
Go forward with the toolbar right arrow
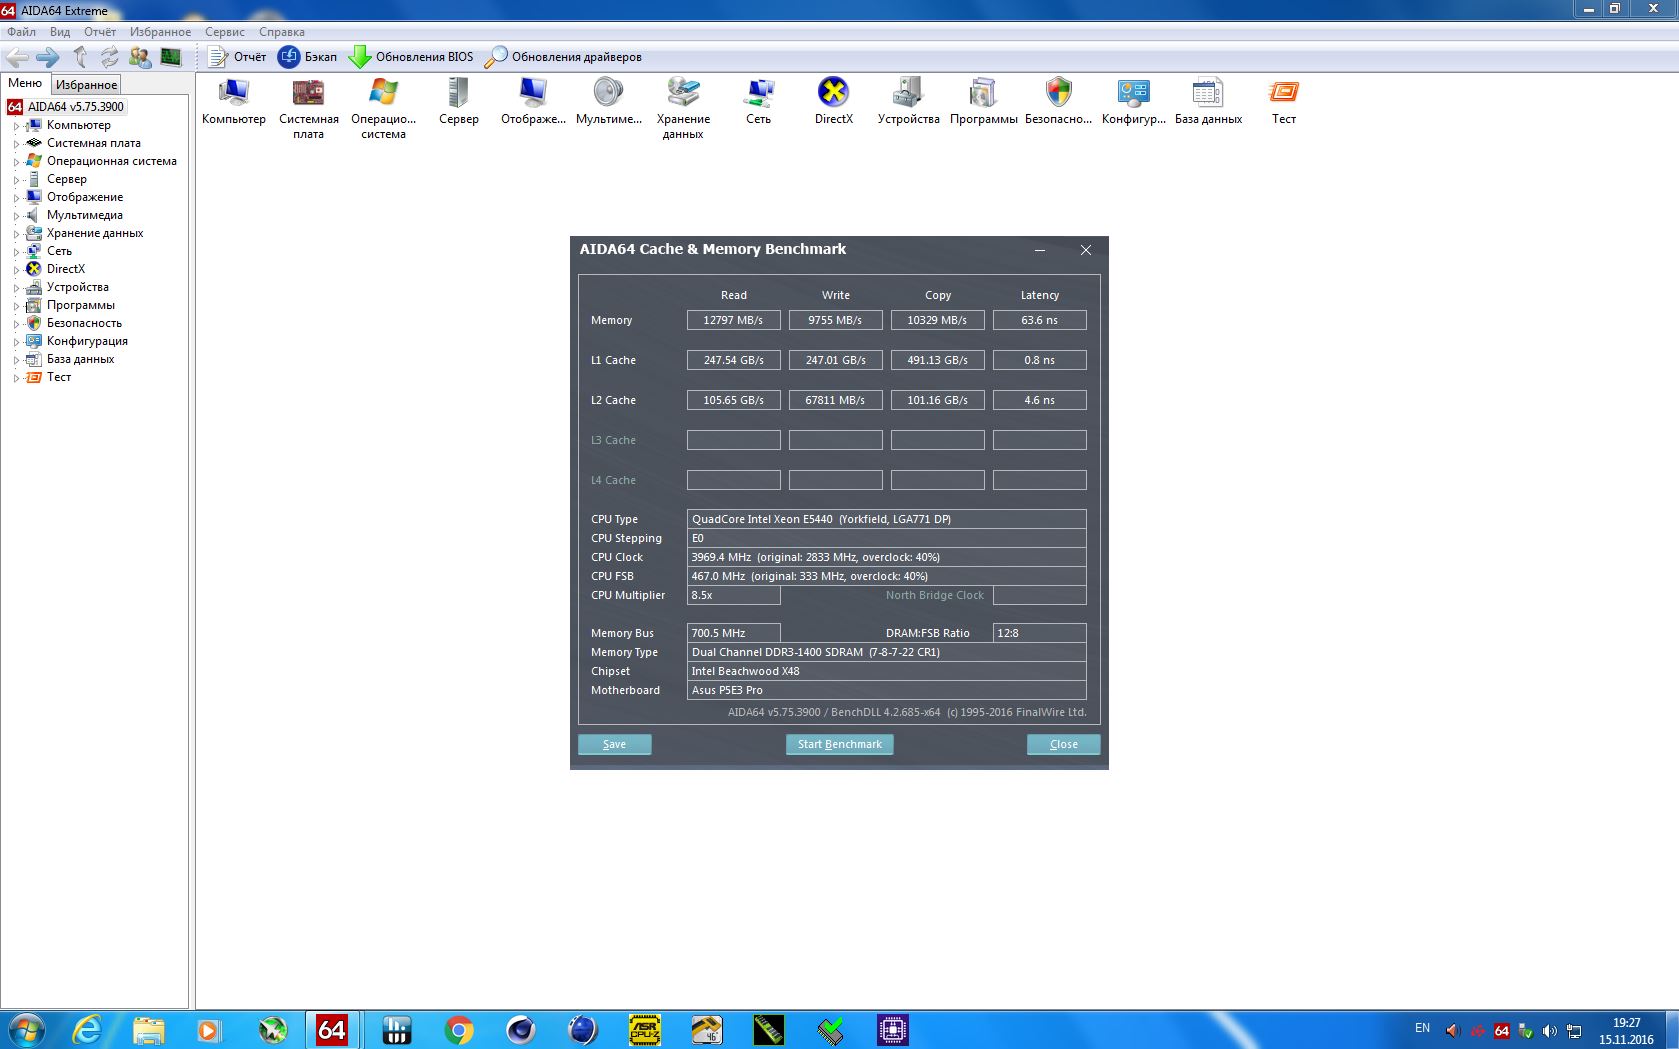[x=48, y=57]
